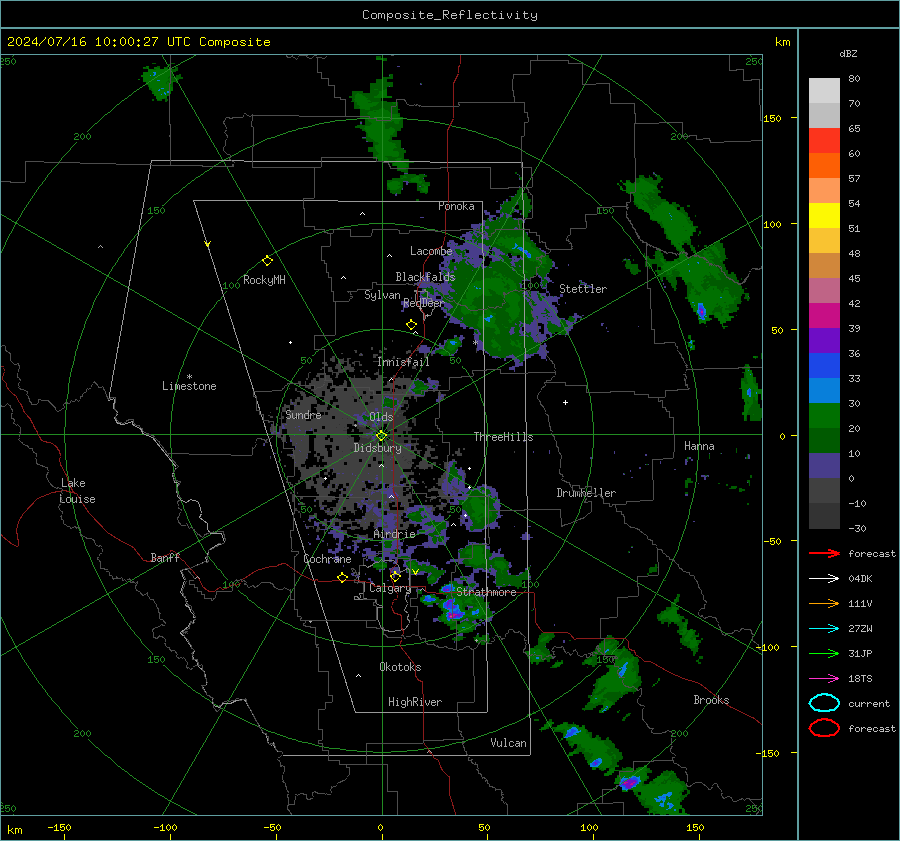Click the Blackfalds city label
Screen dimensions: 900x841
pyautogui.click(x=425, y=277)
